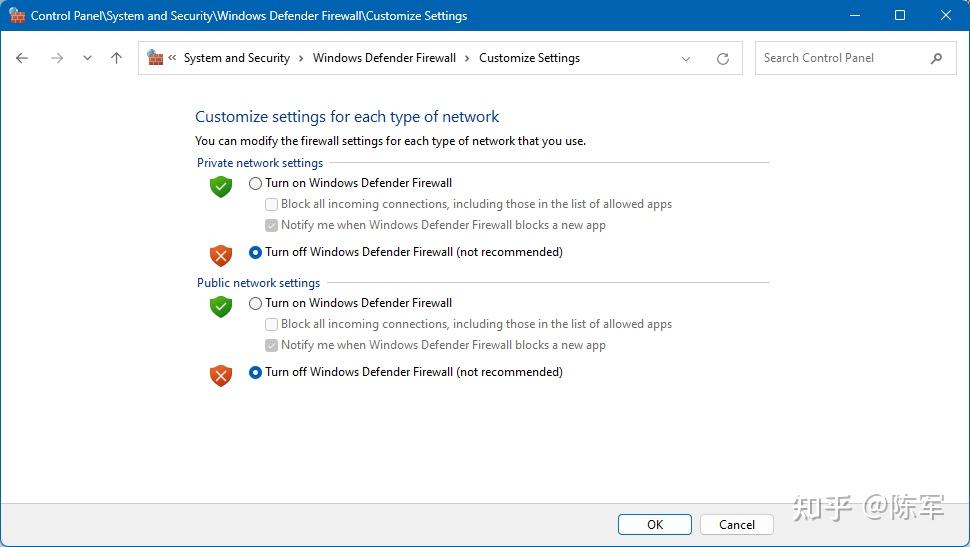Click the Refresh button in address bar

[723, 59]
